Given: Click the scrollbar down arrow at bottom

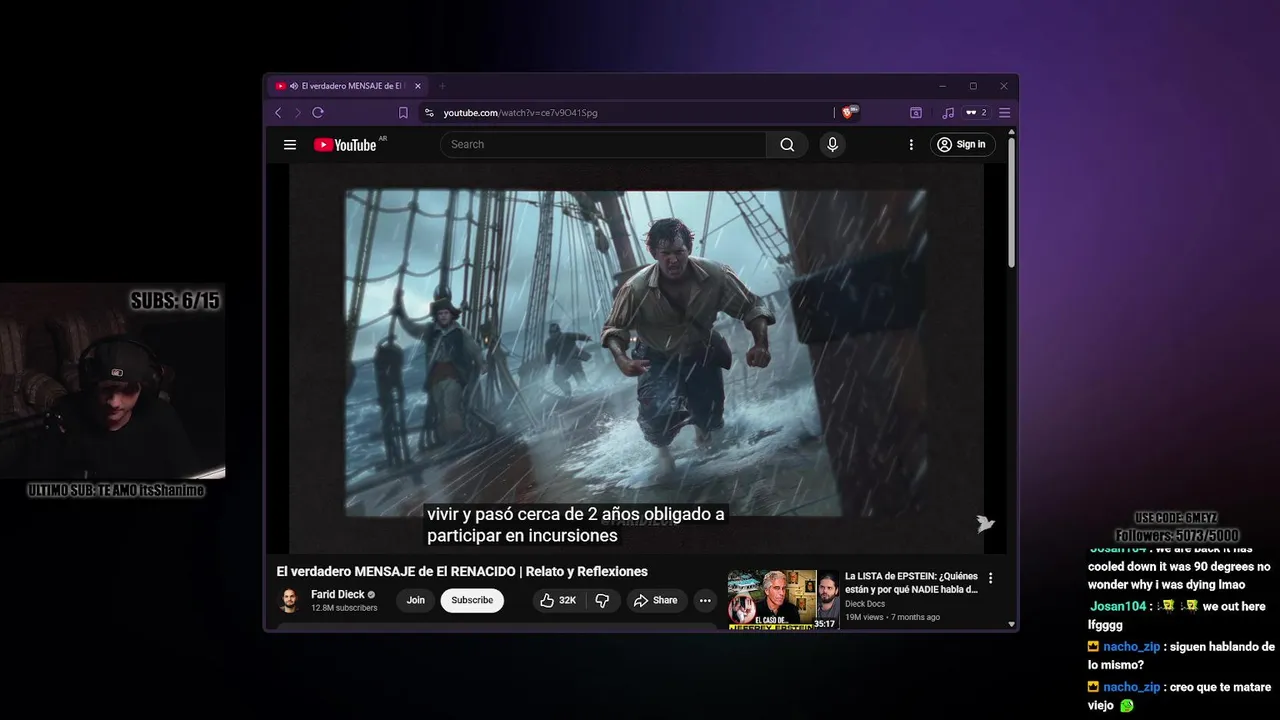Looking at the screenshot, I should [1012, 625].
